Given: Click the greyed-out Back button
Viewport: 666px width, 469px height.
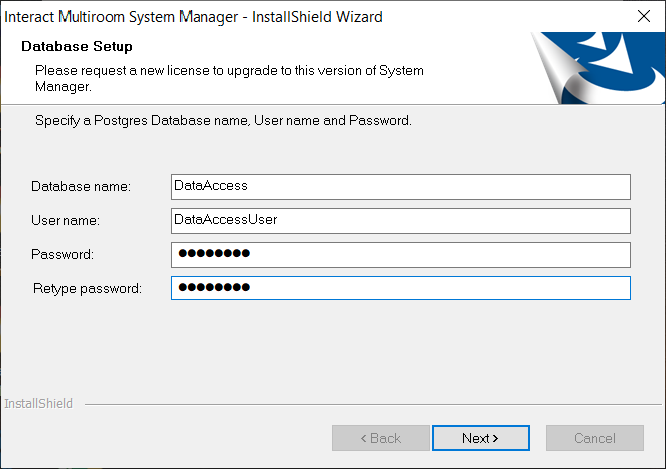Looking at the screenshot, I should pyautogui.click(x=381, y=438).
